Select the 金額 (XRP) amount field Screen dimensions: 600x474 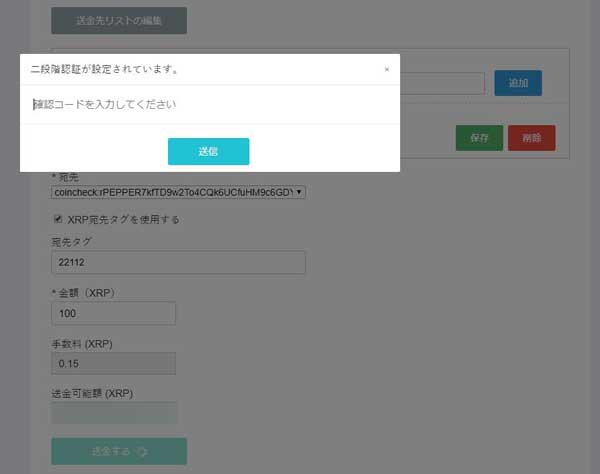click(x=113, y=313)
